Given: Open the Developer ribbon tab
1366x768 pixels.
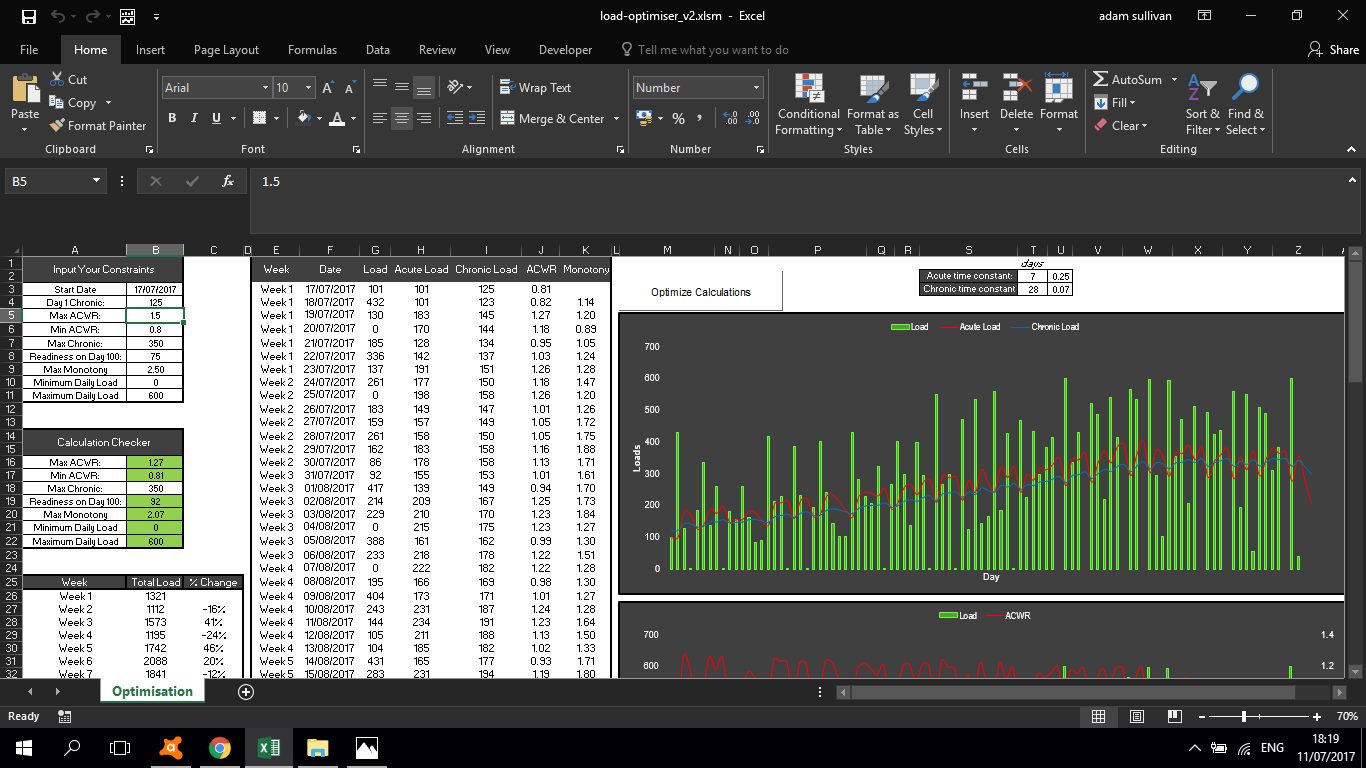Looking at the screenshot, I should point(565,50).
